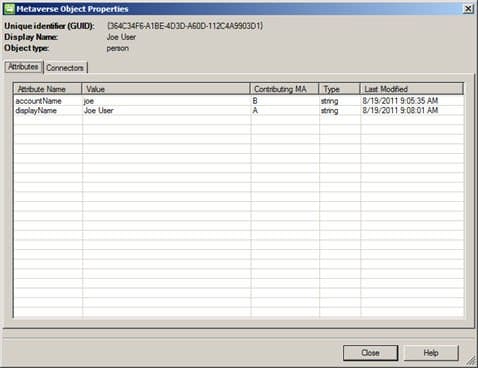
Task: Sort by the Last Modified column header
Action: coord(412,89)
